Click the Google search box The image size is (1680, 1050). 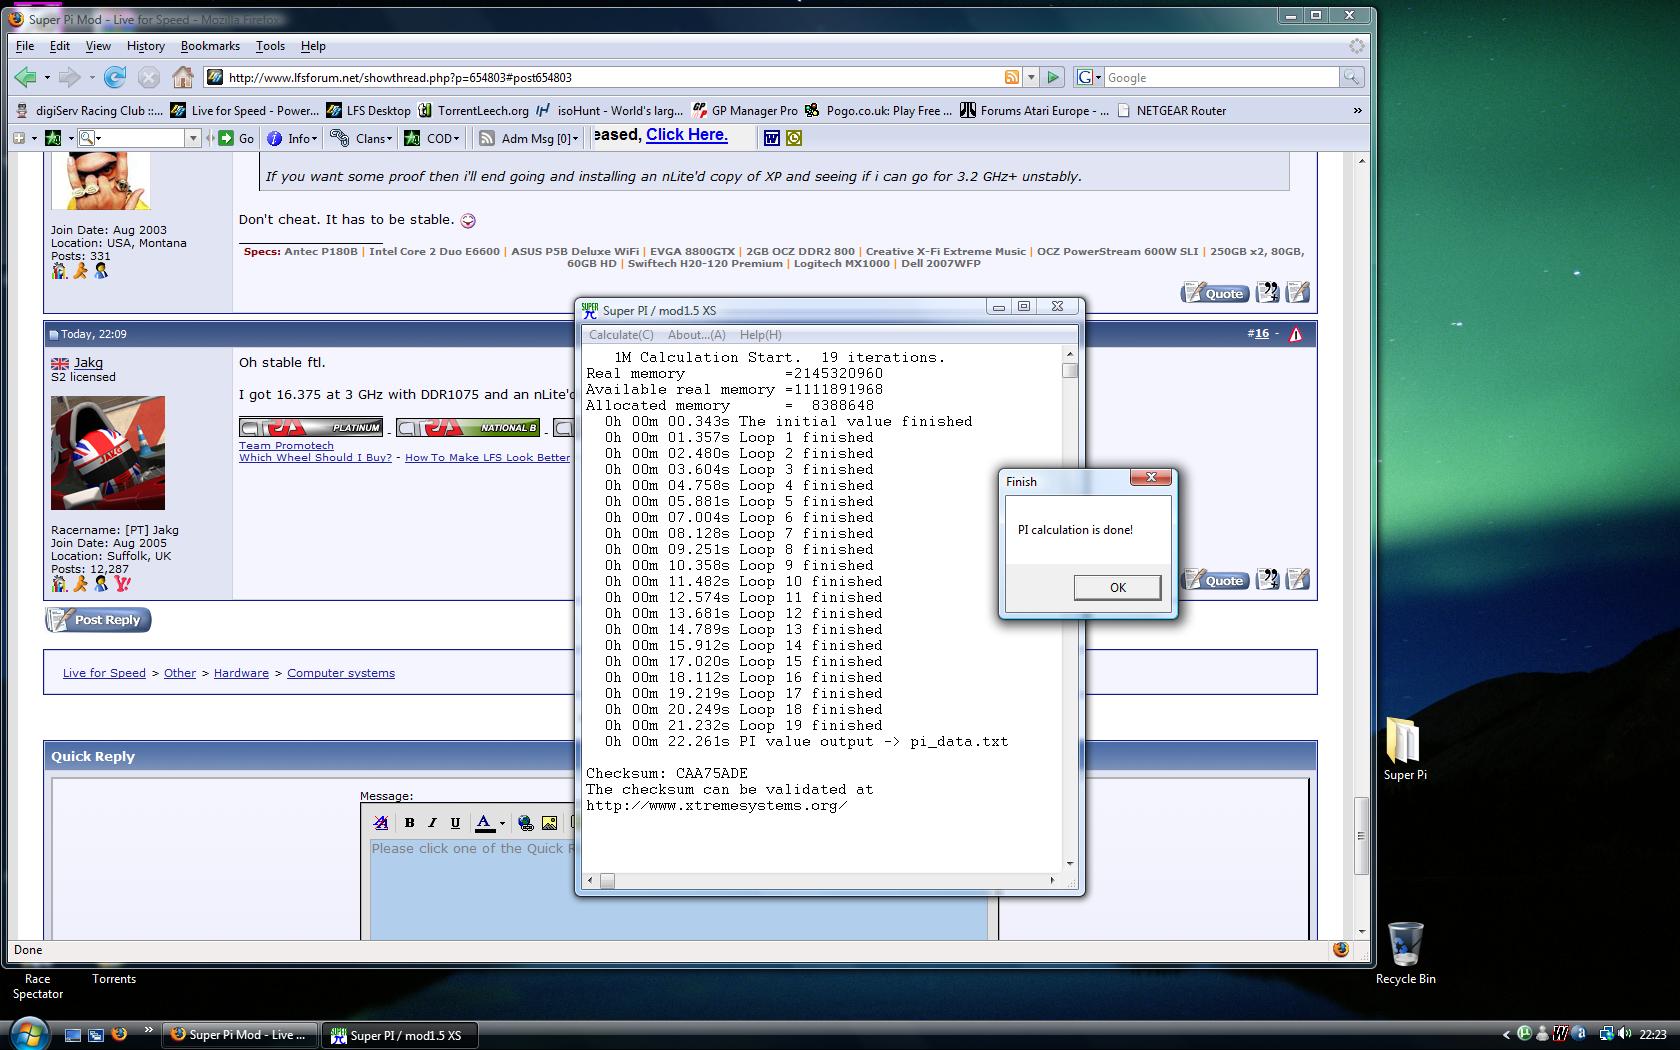pyautogui.click(x=1220, y=77)
